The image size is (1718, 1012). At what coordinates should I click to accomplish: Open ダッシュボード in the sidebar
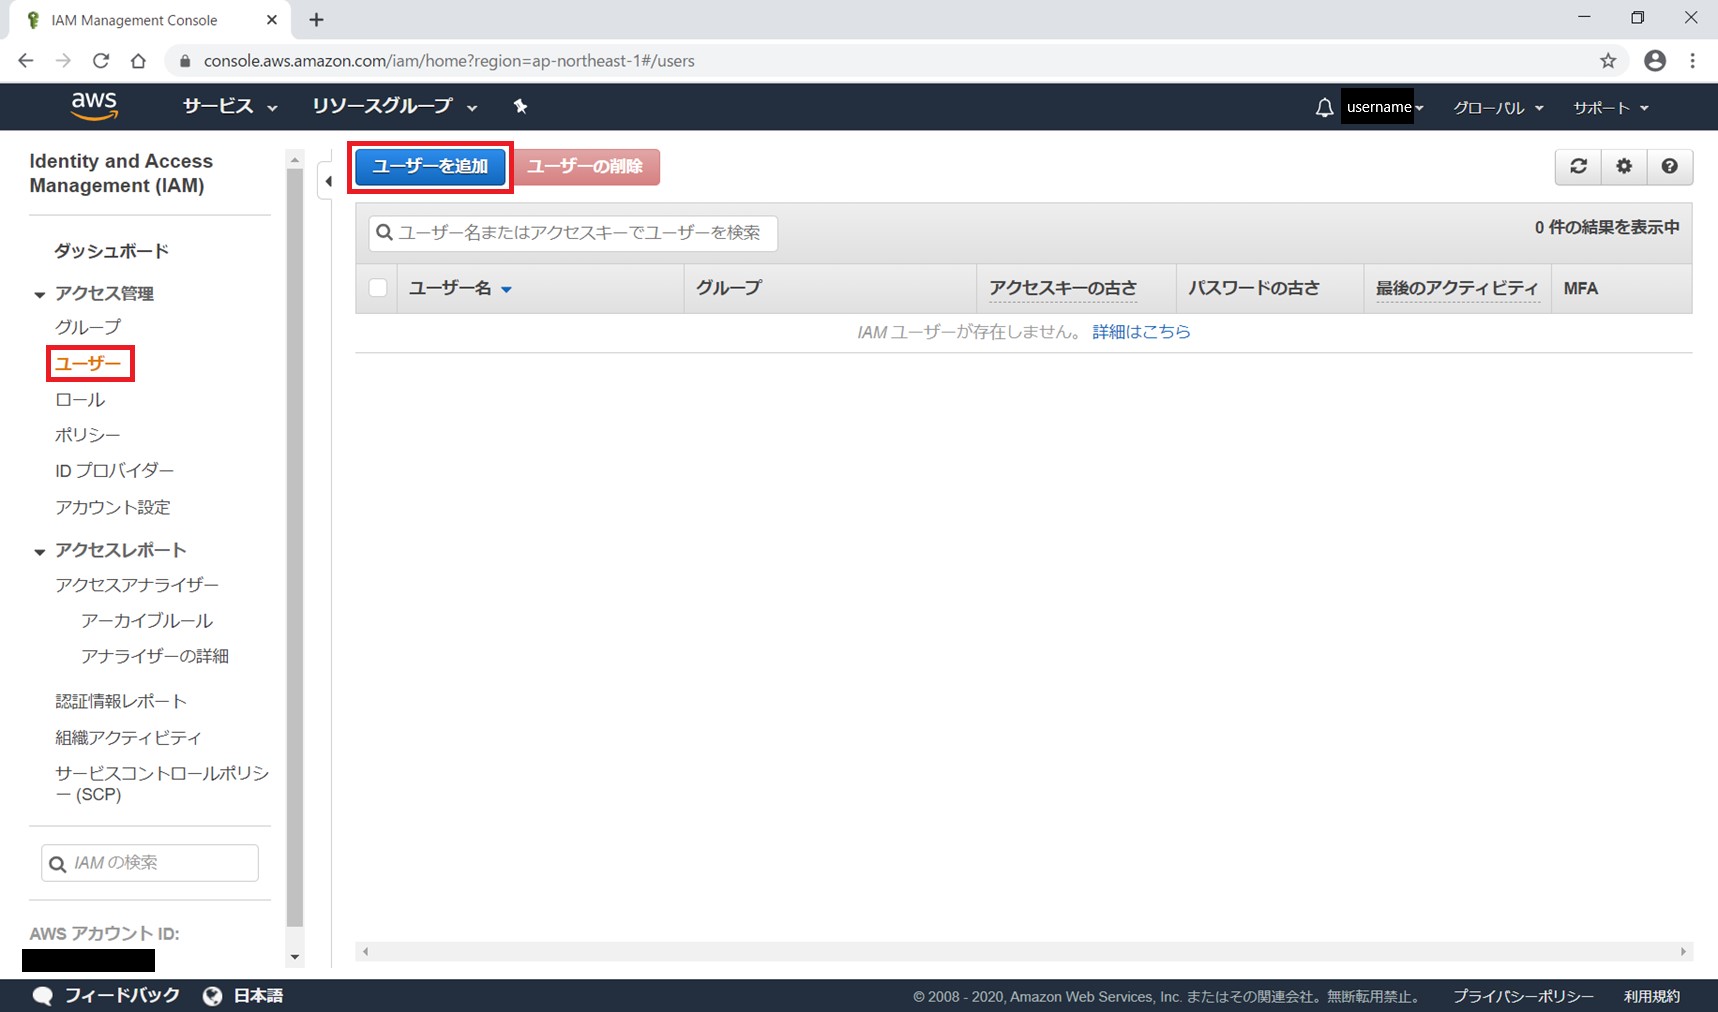(x=111, y=251)
